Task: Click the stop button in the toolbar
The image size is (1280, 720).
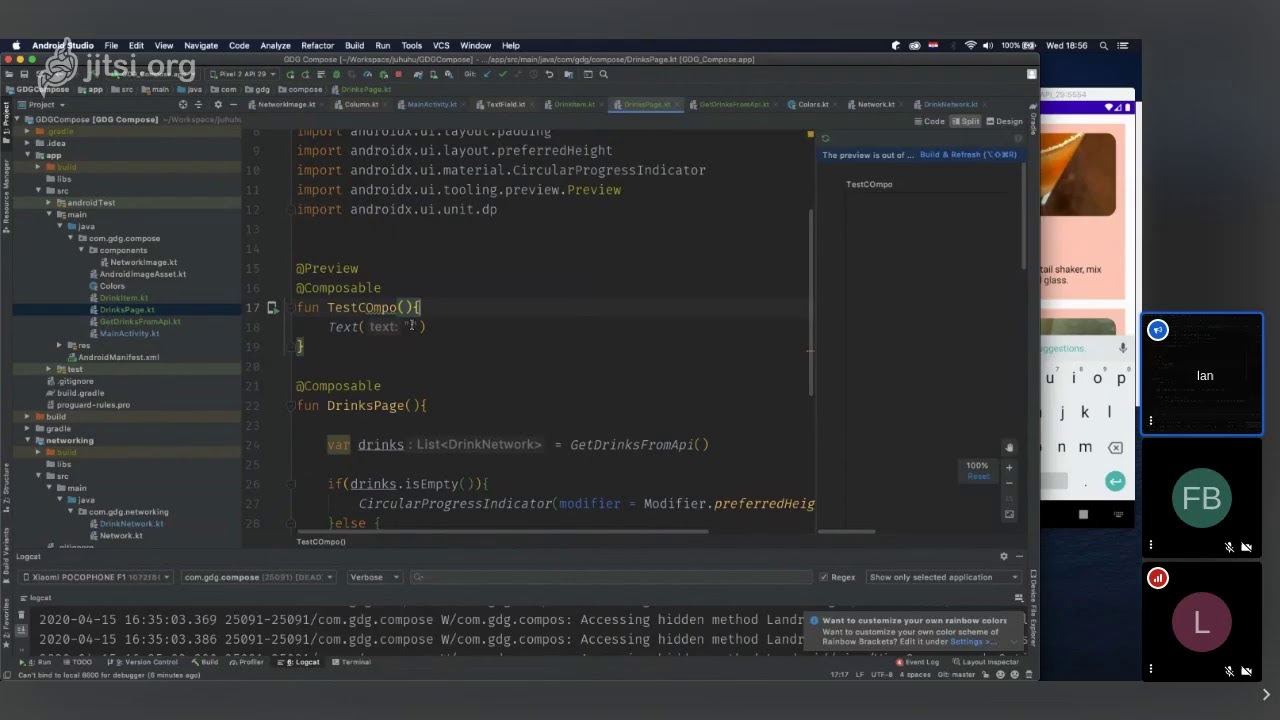Action: tap(398, 74)
